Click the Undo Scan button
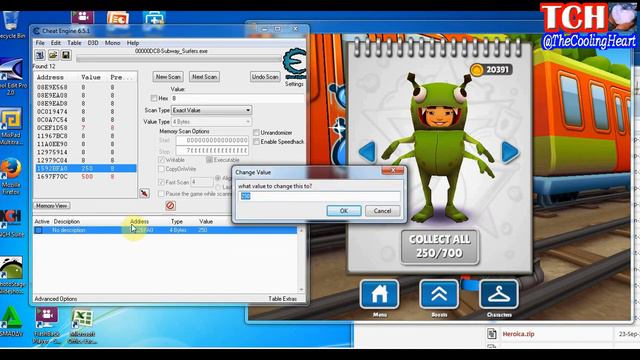640x360 pixels. [265, 77]
